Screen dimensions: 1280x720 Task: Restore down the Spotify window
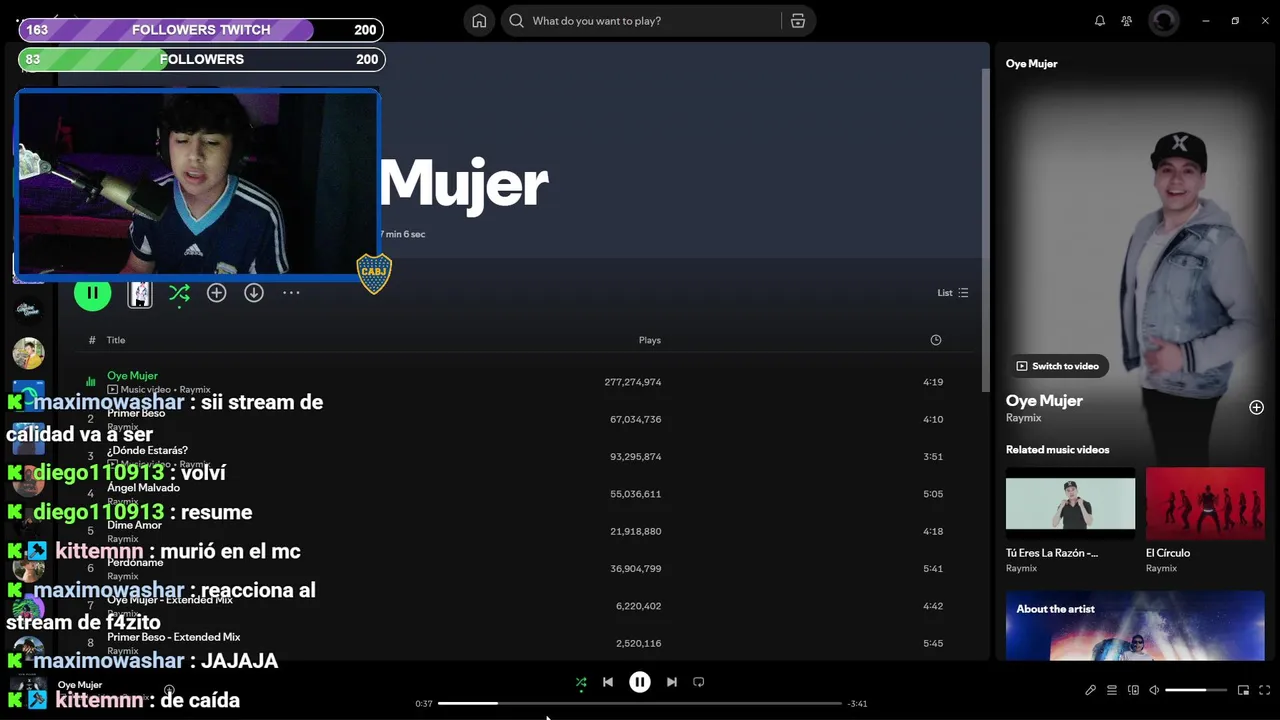pos(1235,21)
